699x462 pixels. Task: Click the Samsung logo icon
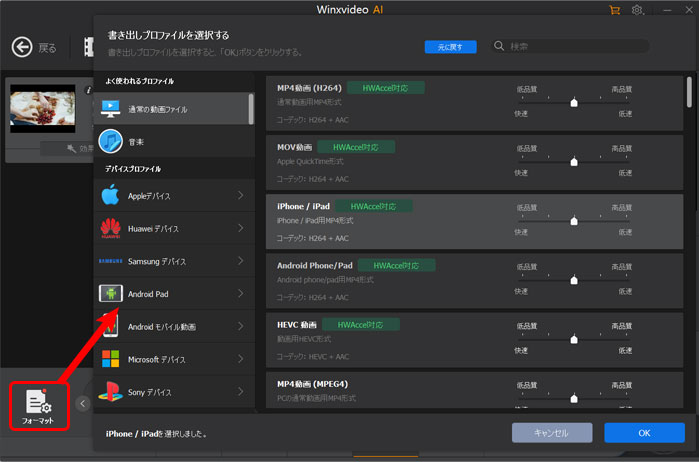pyautogui.click(x=110, y=261)
